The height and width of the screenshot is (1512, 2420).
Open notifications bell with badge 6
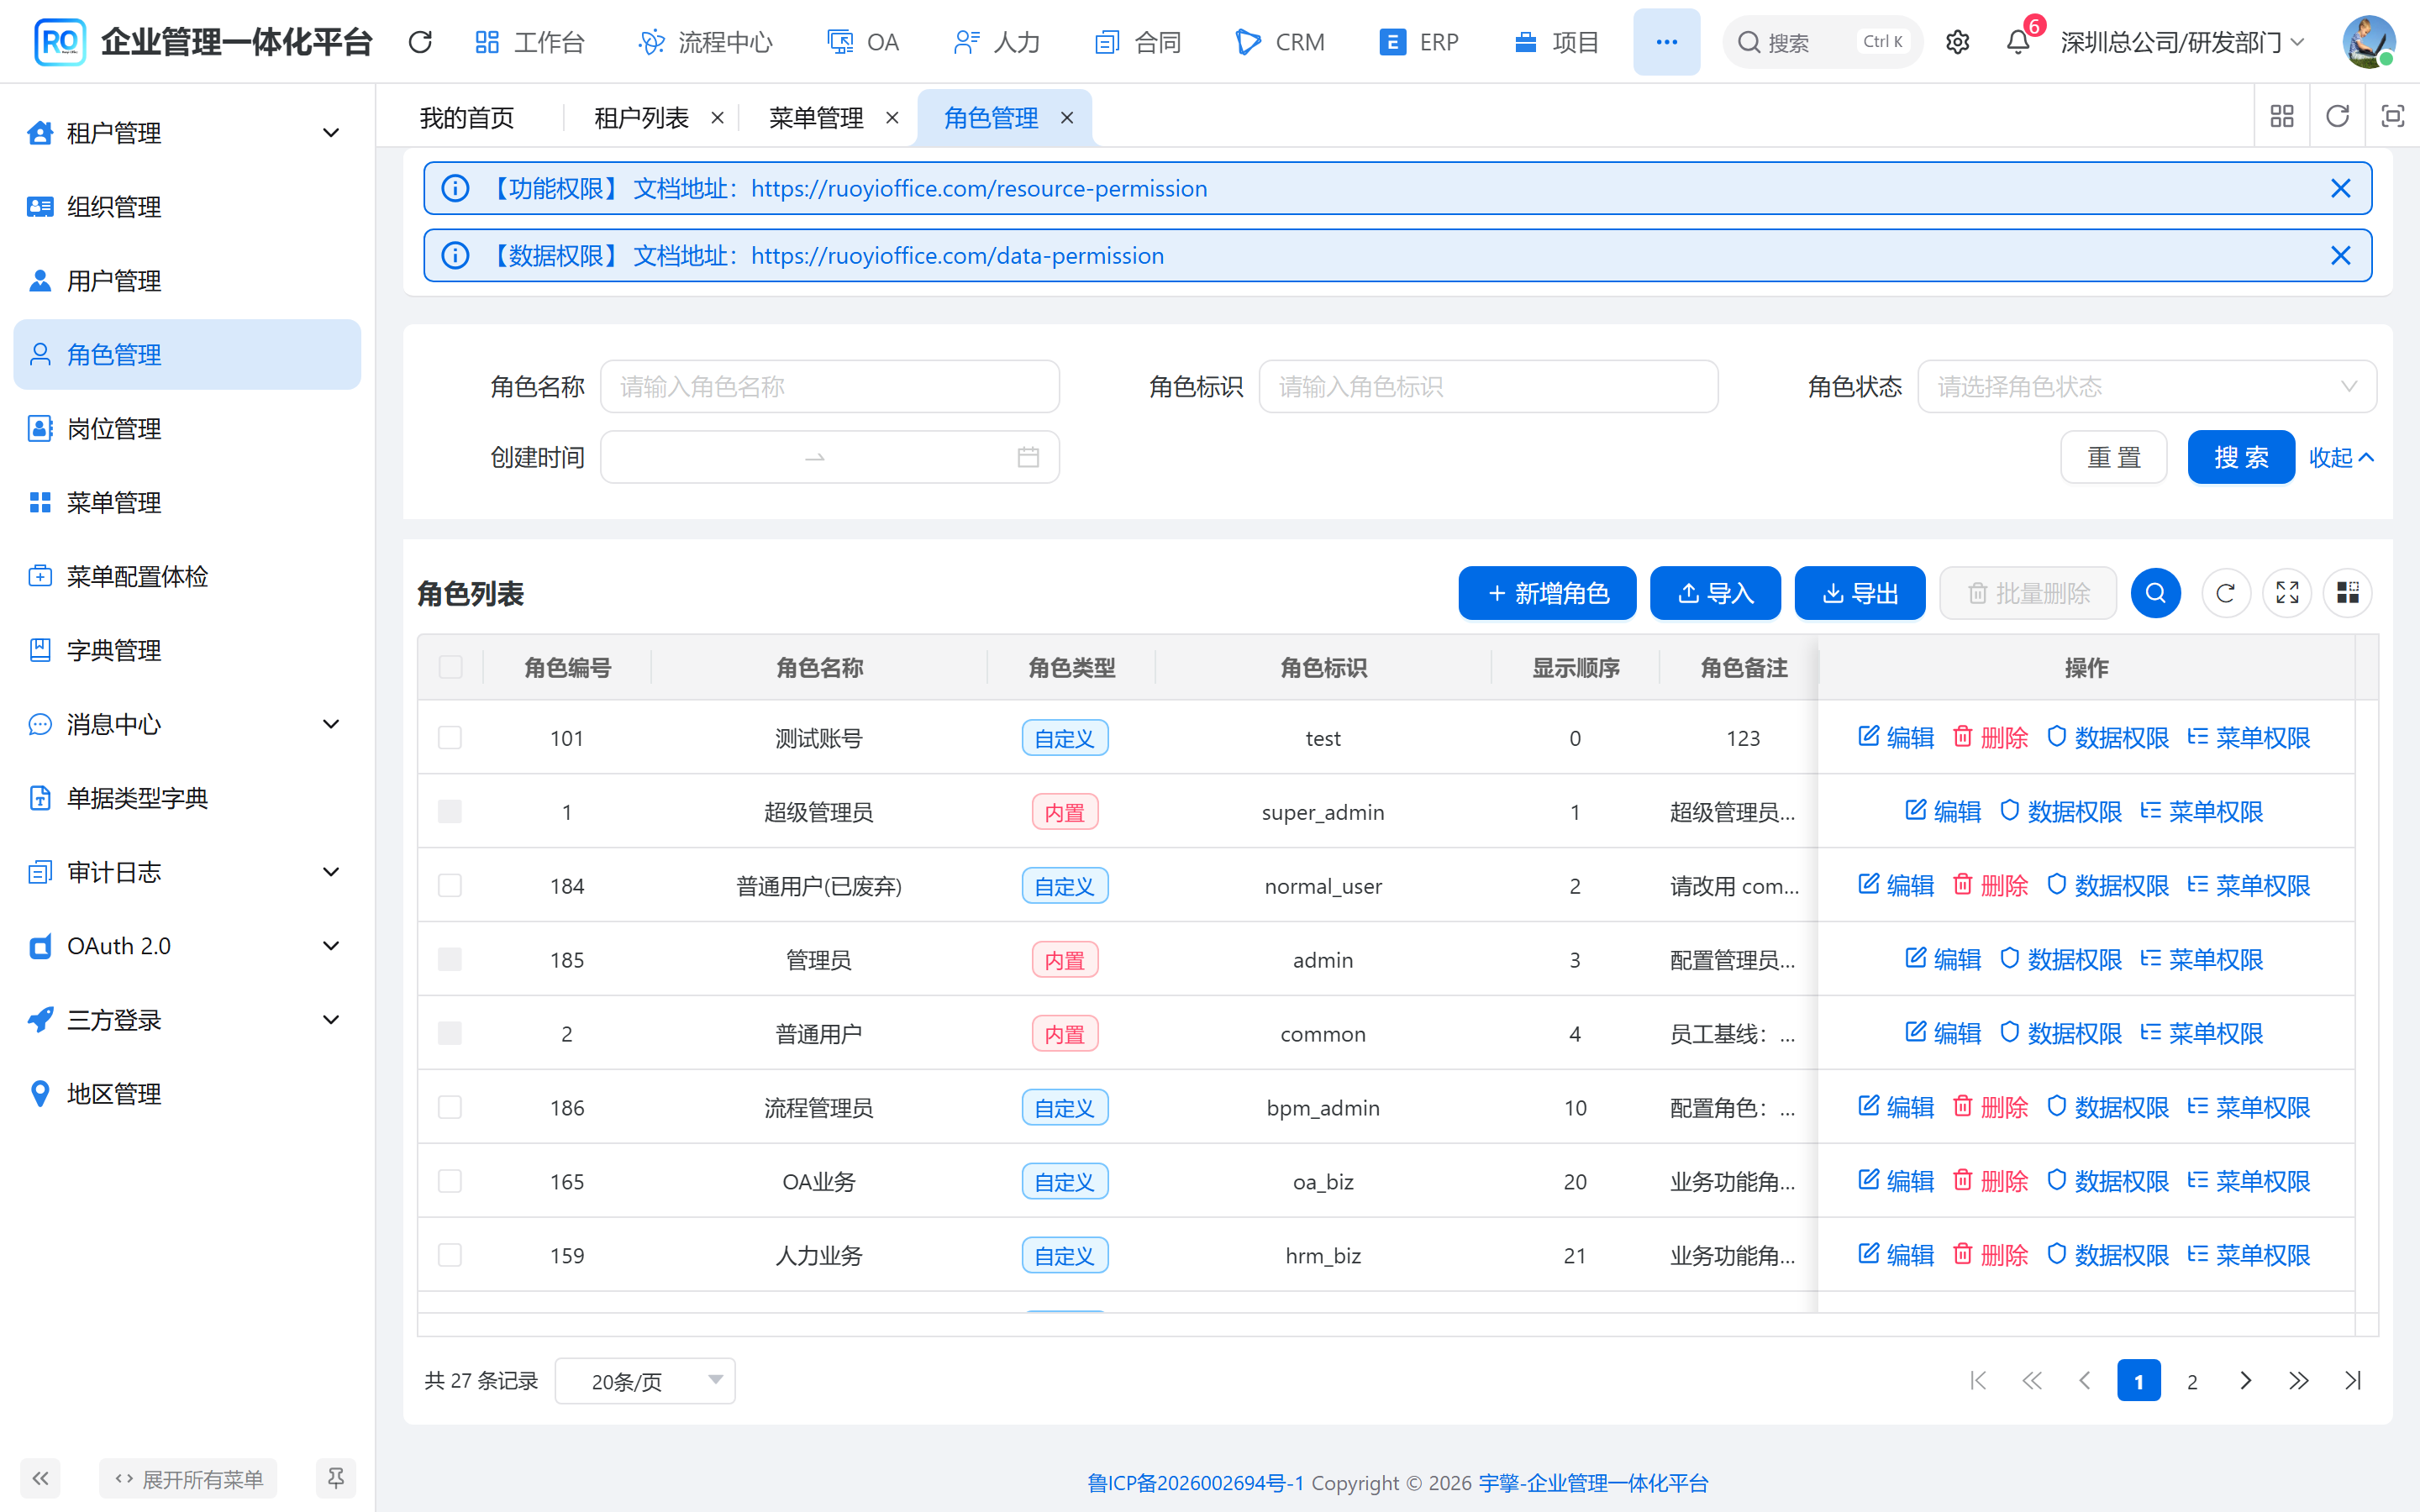click(2018, 42)
